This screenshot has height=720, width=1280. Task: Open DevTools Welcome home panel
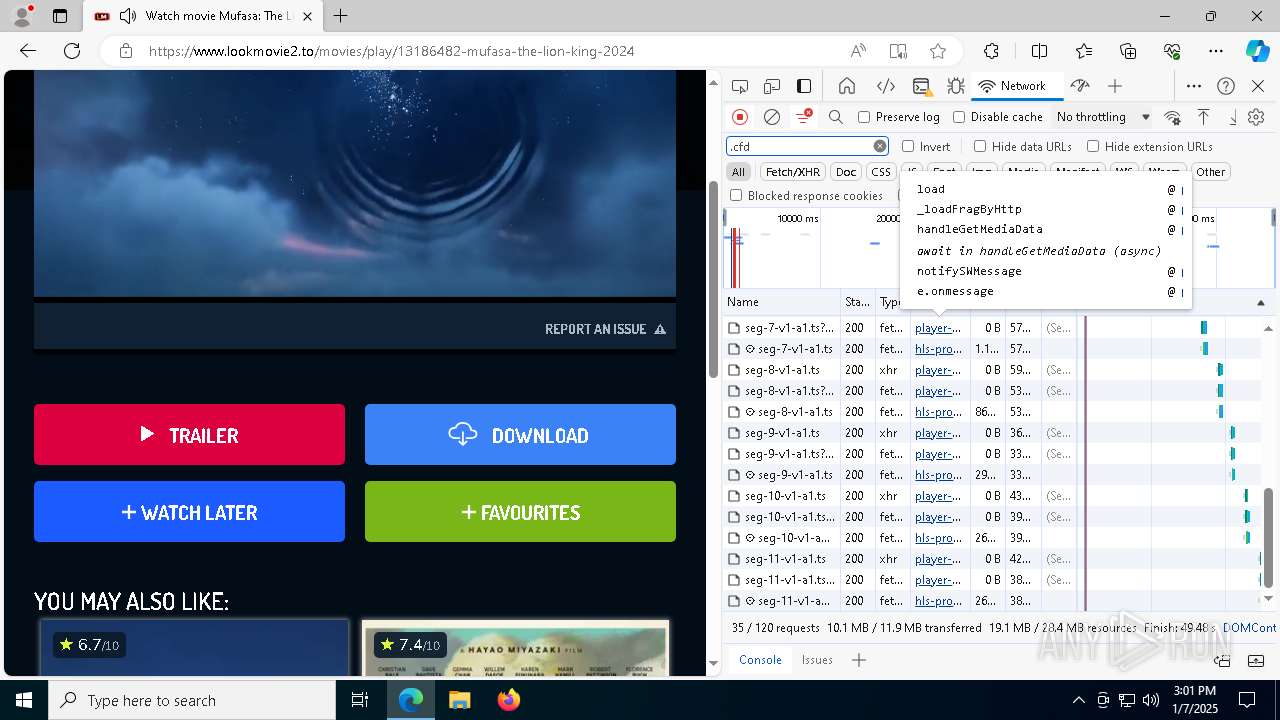[x=847, y=86]
